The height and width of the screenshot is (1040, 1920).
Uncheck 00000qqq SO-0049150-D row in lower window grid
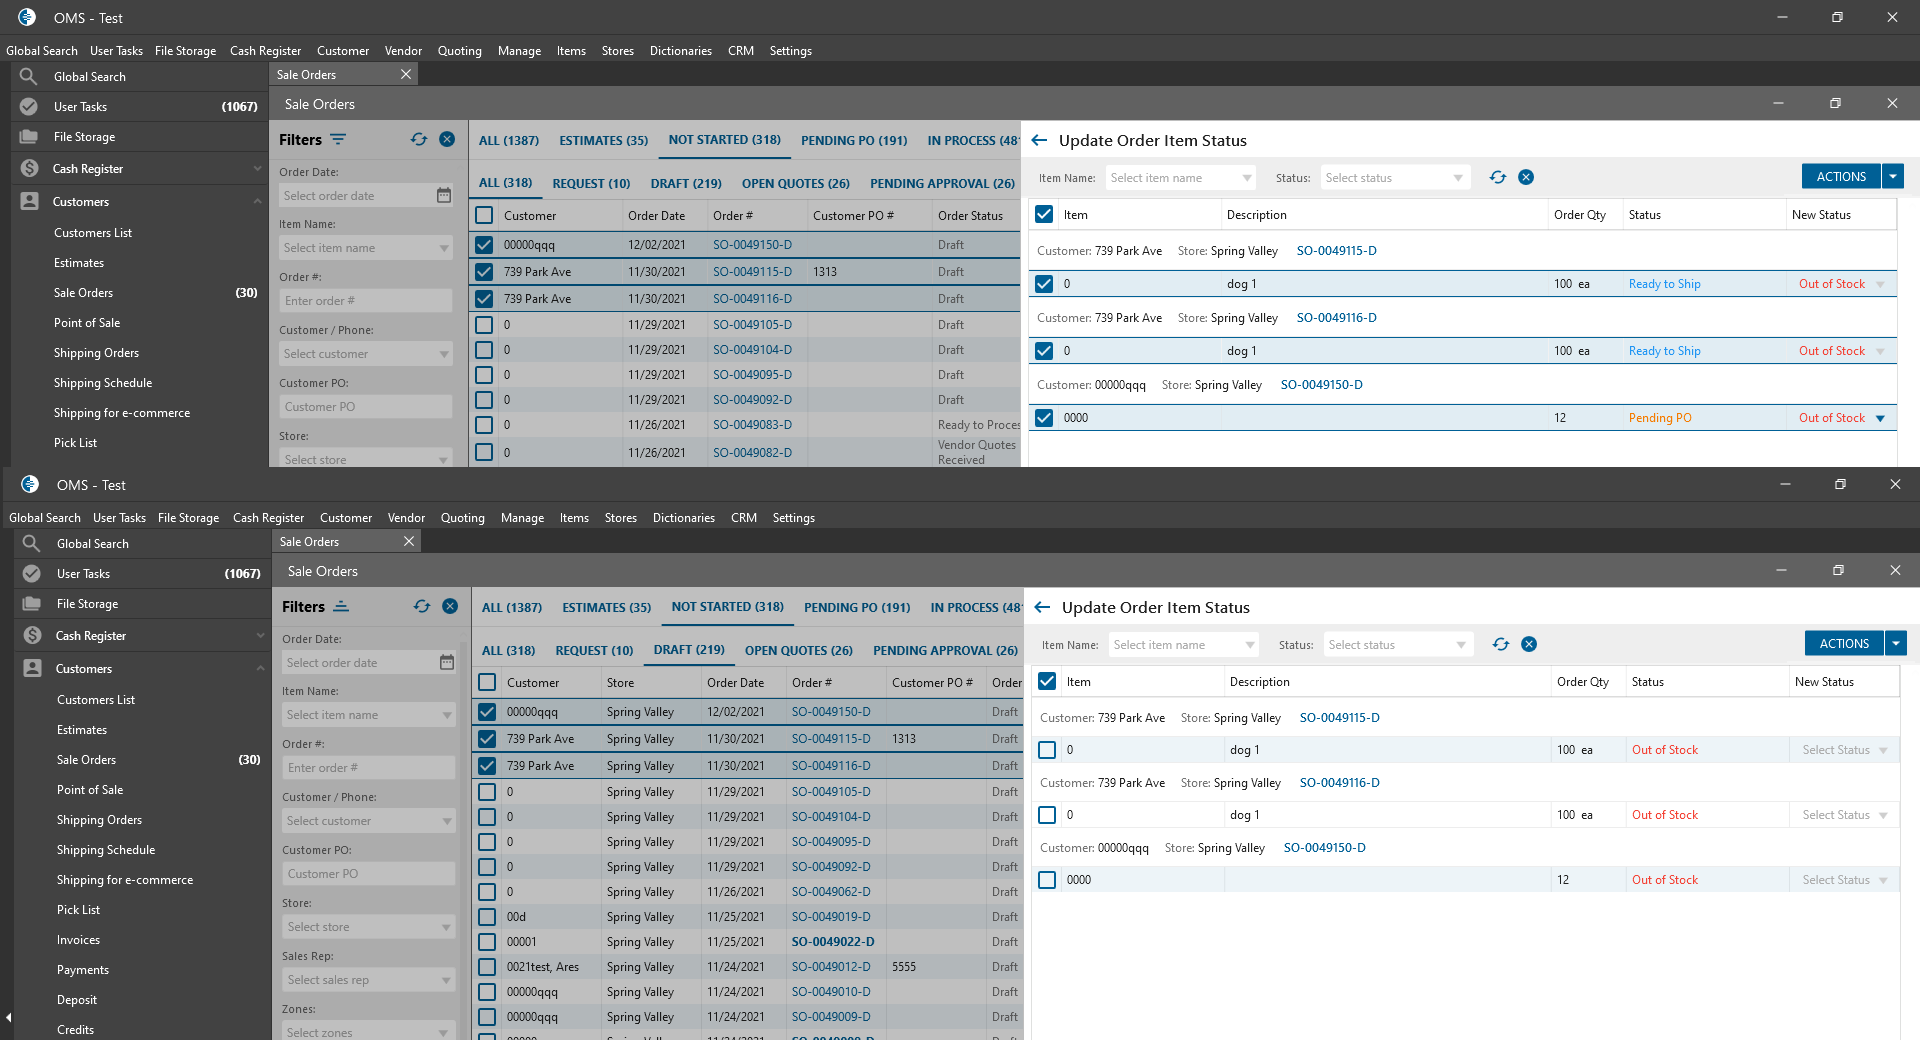point(487,712)
